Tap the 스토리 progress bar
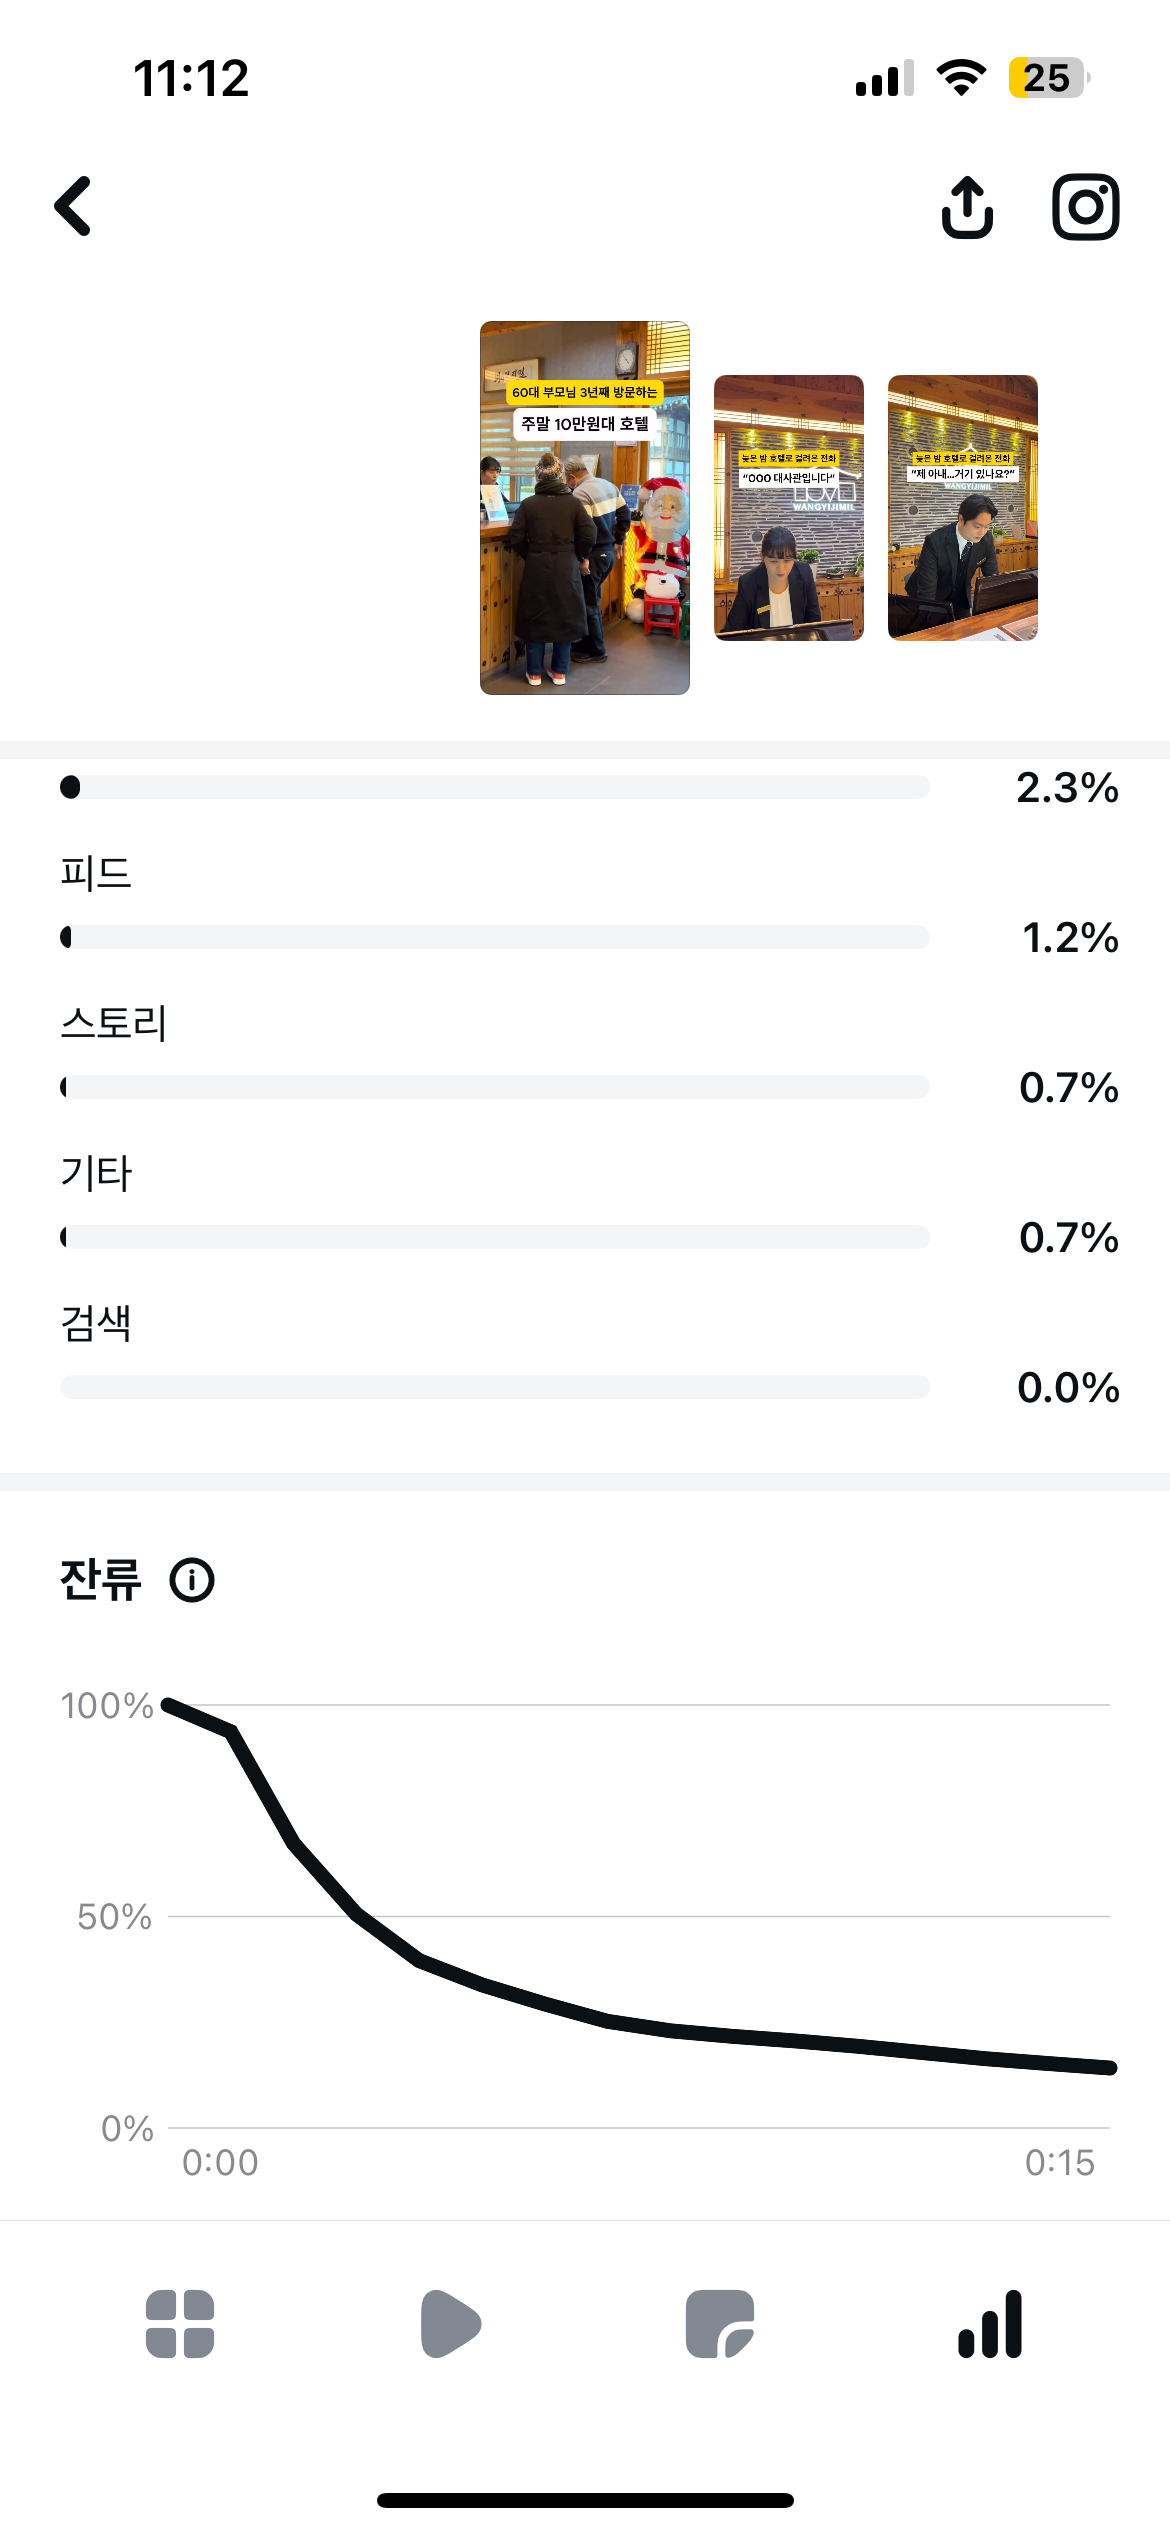The width and height of the screenshot is (1170, 2532). (495, 1087)
